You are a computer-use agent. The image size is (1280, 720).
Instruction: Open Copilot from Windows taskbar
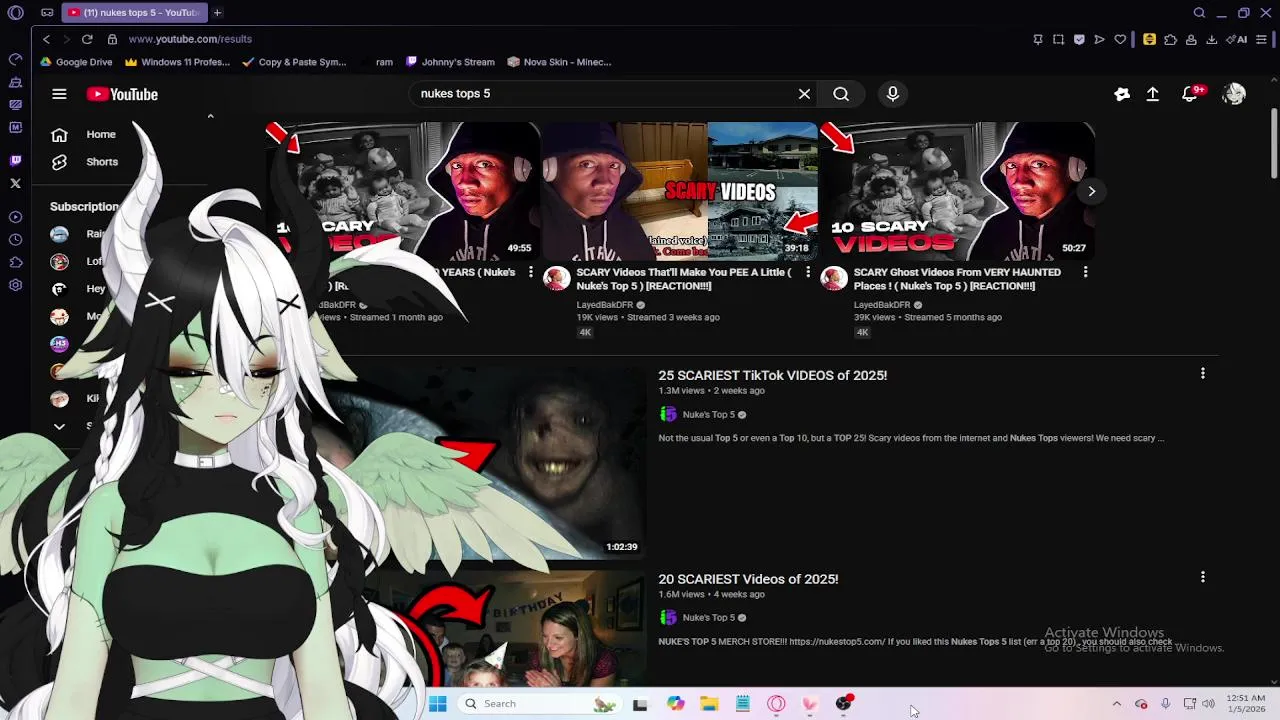pos(676,704)
